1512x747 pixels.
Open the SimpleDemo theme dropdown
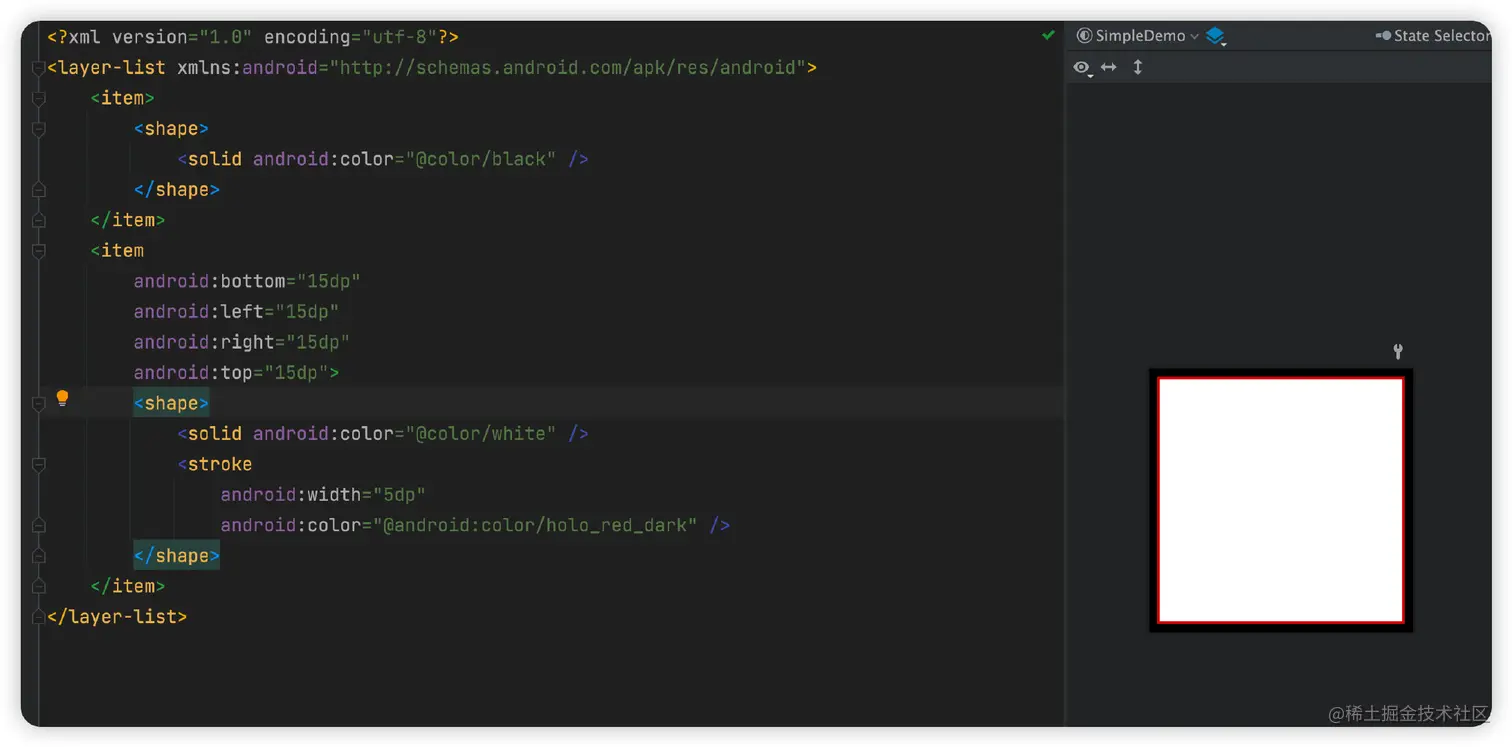pos(1137,36)
